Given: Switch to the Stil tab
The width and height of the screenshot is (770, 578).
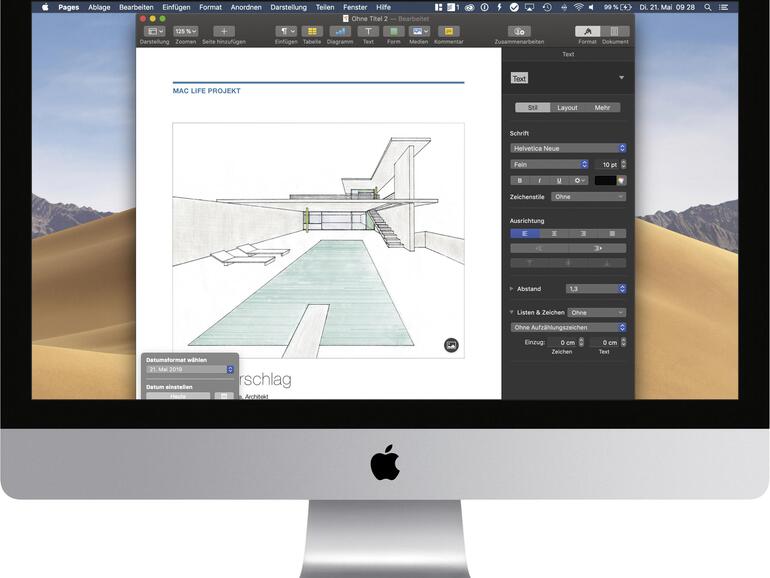Looking at the screenshot, I should (532, 108).
